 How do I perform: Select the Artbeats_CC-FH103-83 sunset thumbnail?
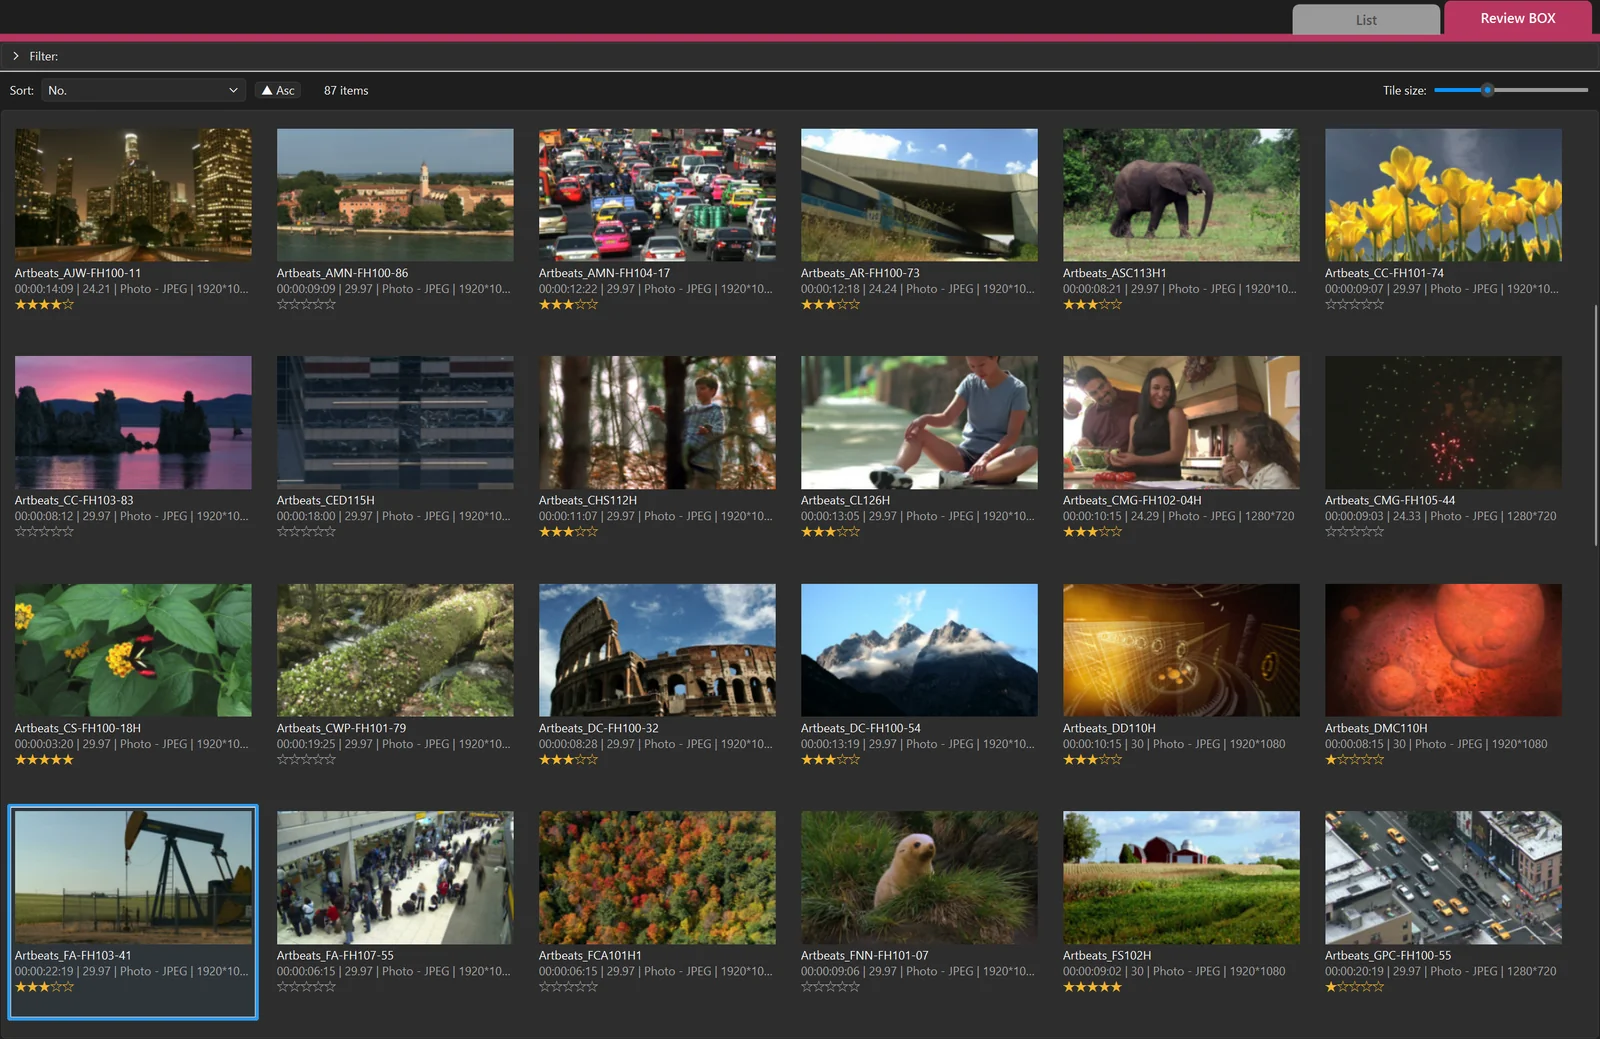[x=133, y=422]
